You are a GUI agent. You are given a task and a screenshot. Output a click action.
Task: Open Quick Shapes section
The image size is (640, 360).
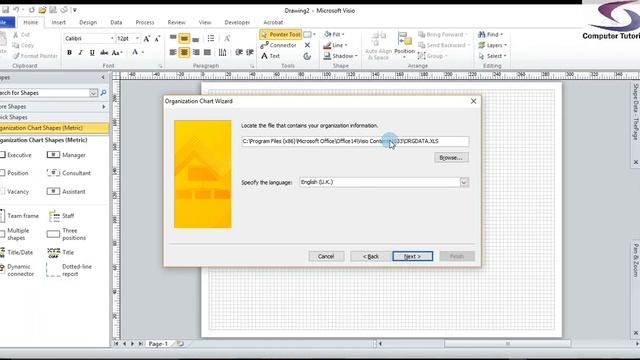pyautogui.click(x=53, y=117)
